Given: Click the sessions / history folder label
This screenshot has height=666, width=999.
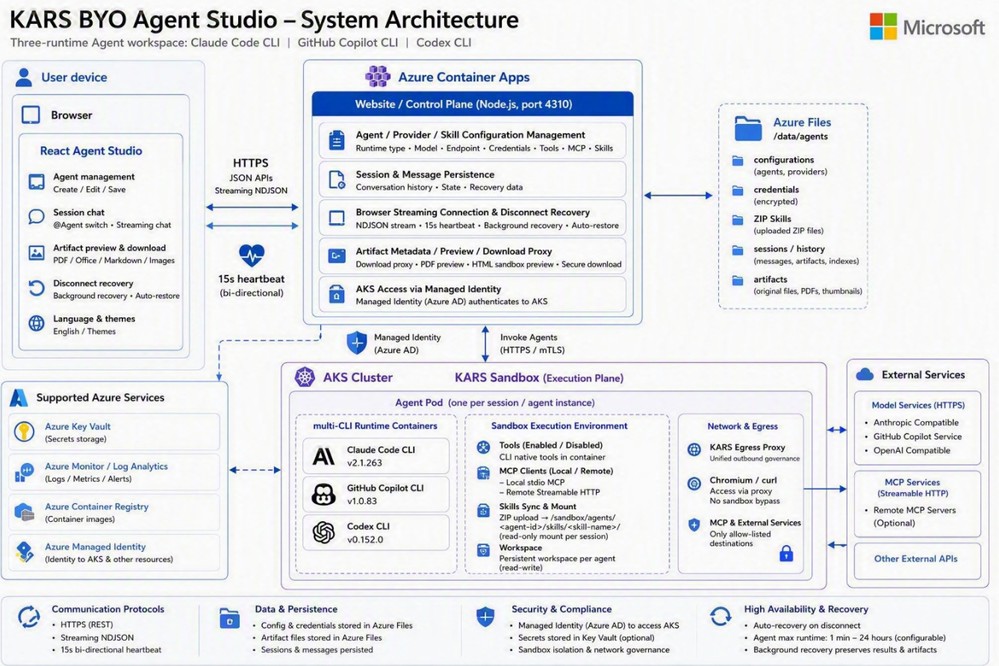Looking at the screenshot, I should coord(789,249).
